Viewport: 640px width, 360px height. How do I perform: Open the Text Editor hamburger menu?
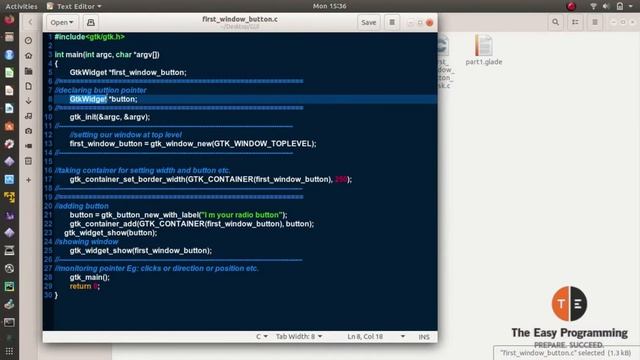[392, 22]
